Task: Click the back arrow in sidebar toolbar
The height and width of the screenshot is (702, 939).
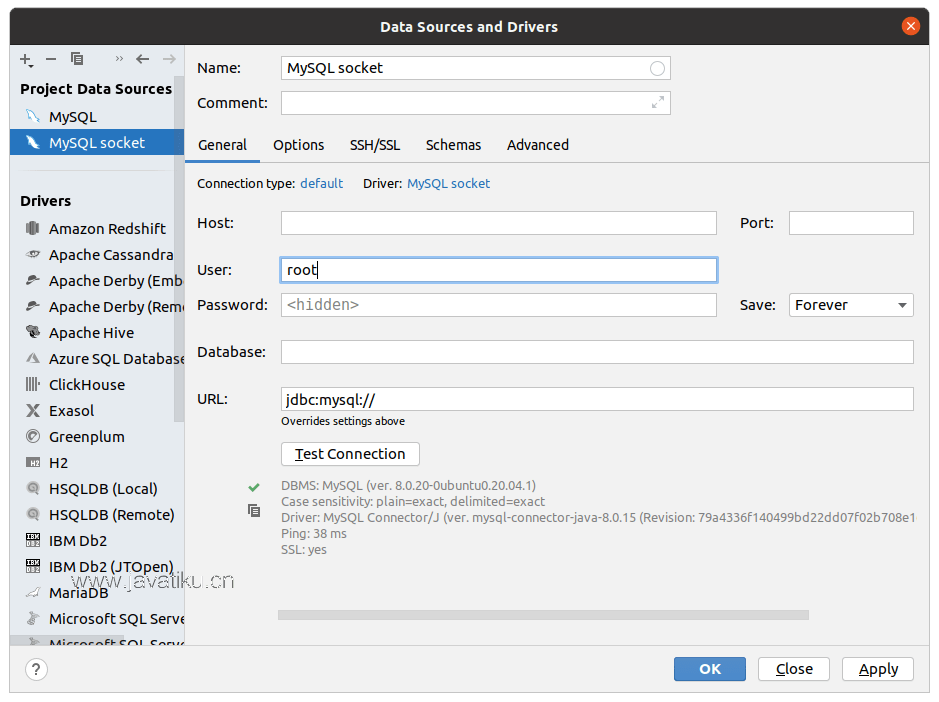Action: click(x=143, y=59)
